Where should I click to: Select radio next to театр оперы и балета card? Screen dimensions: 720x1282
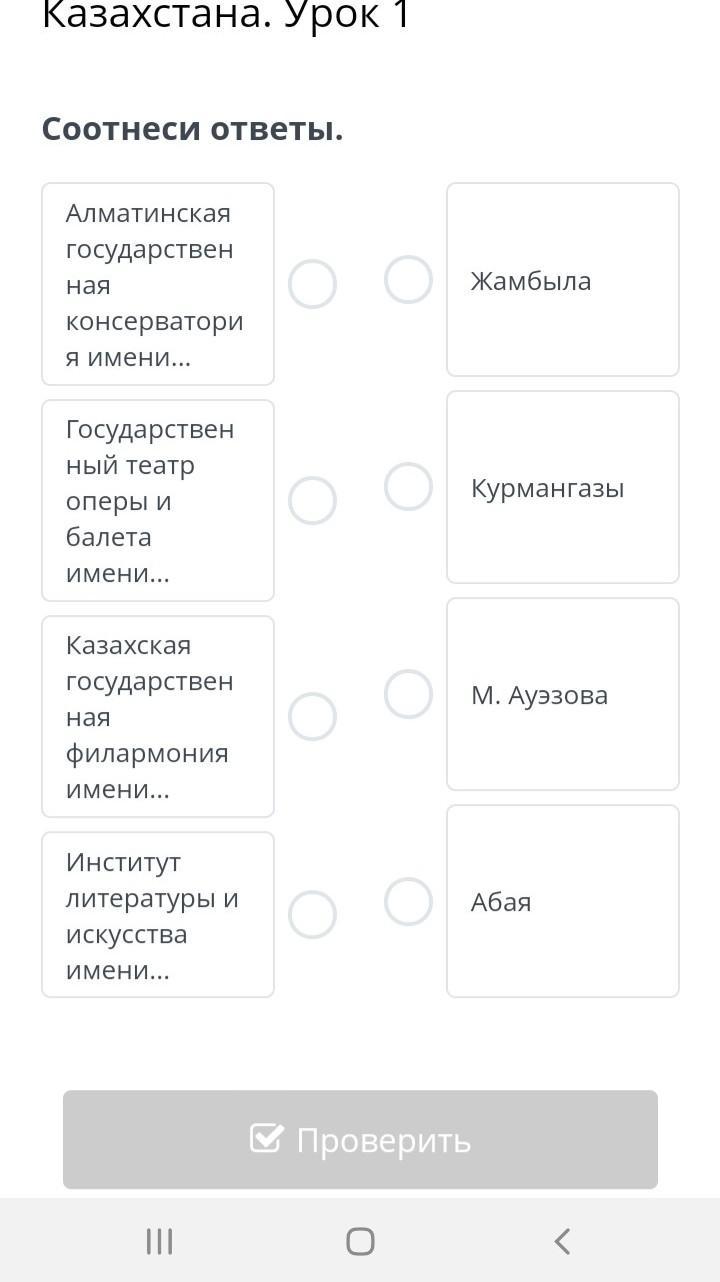click(x=312, y=500)
